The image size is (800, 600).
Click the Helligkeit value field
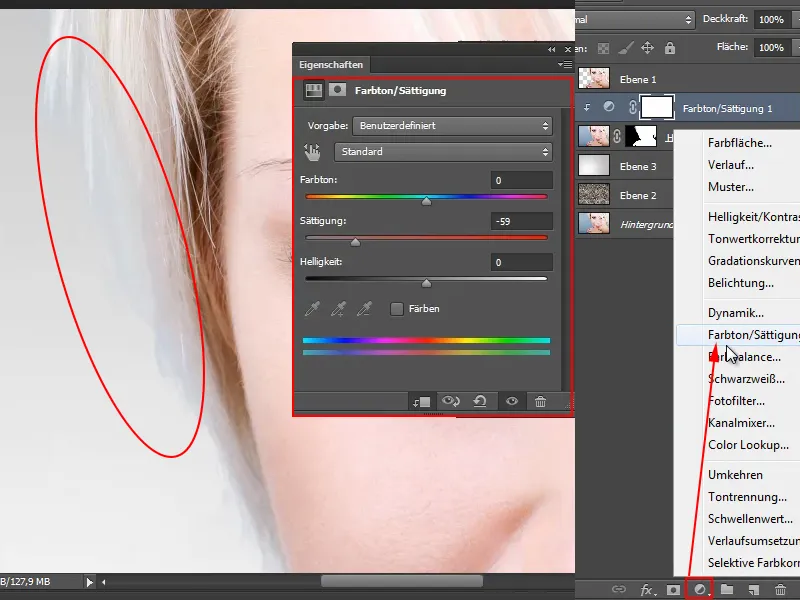tap(521, 262)
